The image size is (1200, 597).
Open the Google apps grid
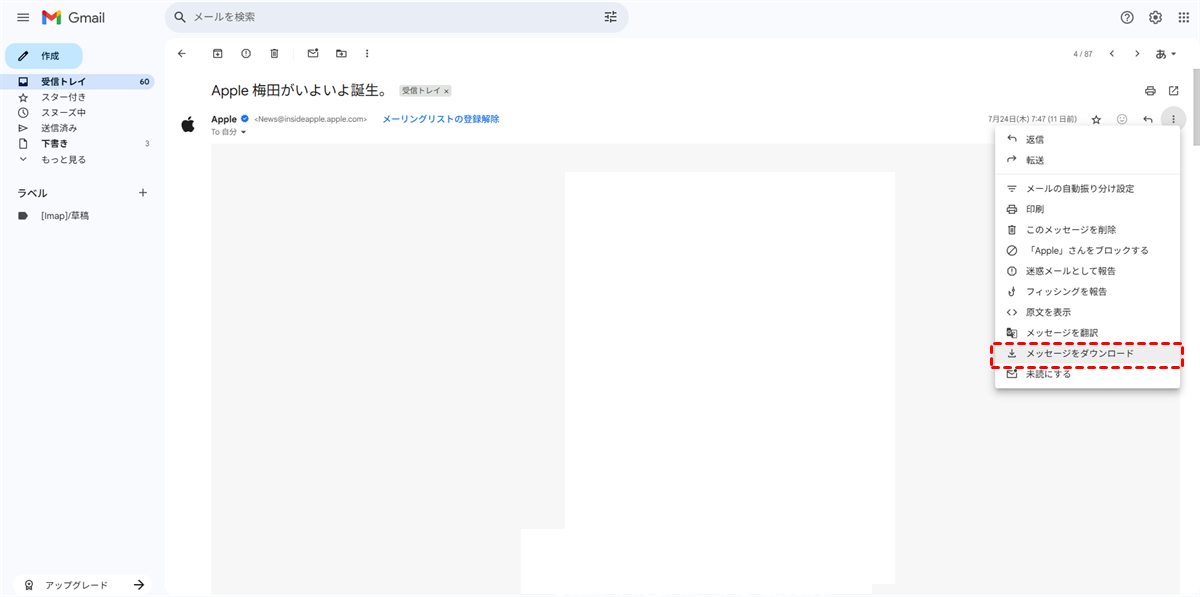pos(1183,18)
